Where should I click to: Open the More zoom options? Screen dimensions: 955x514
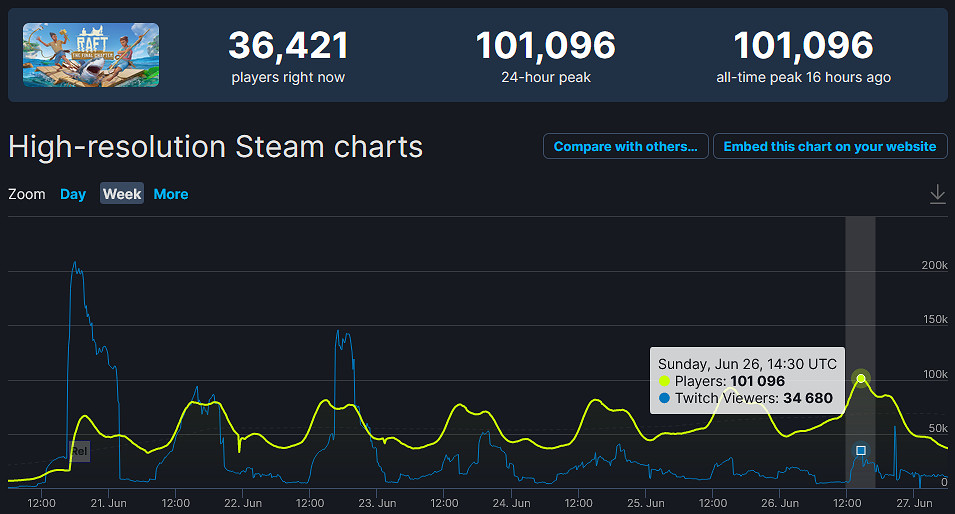171,194
